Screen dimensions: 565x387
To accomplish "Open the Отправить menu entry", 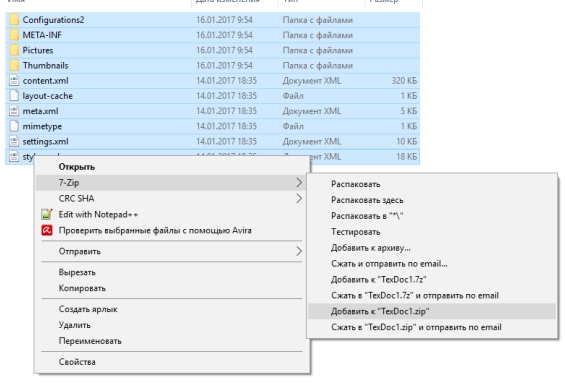I will point(172,251).
